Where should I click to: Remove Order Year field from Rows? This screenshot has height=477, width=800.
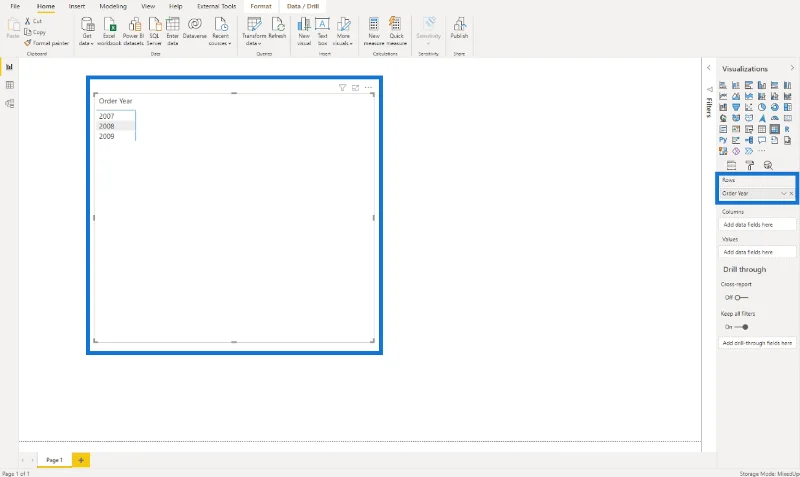[x=791, y=193]
